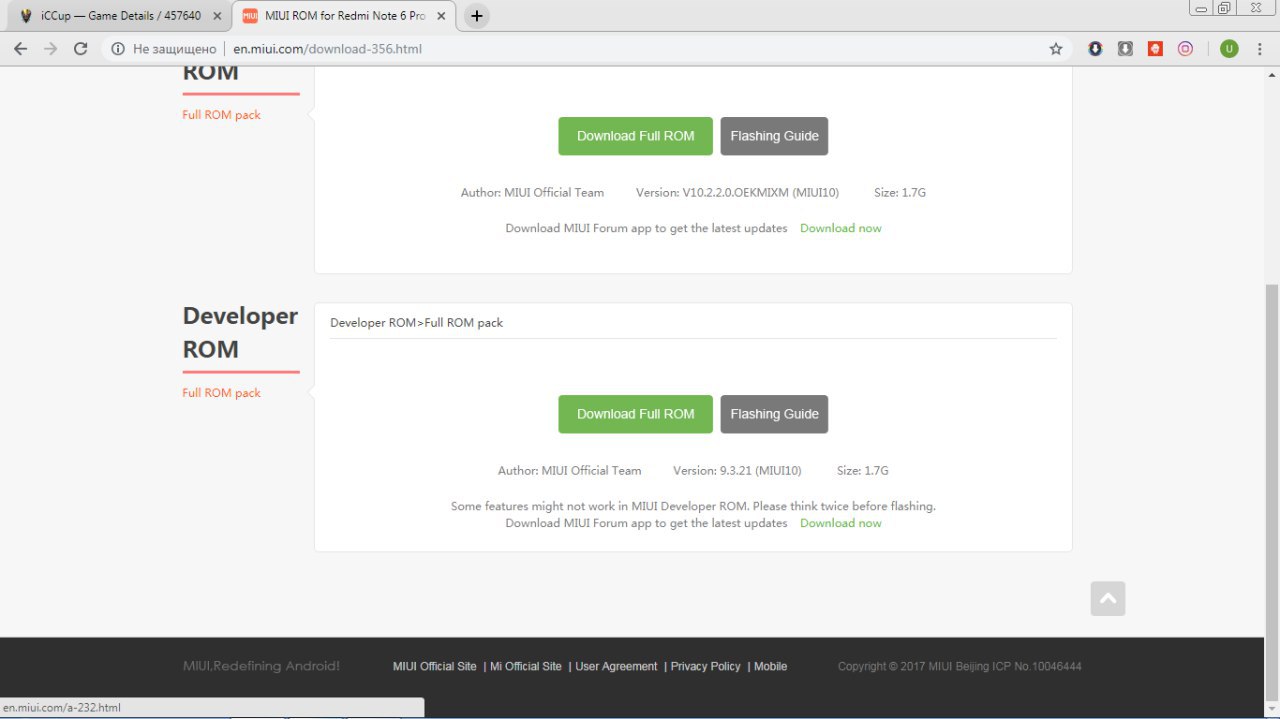Select Full ROM pack under Developer ROM
Viewport: 1280px width, 719px height.
(x=221, y=393)
